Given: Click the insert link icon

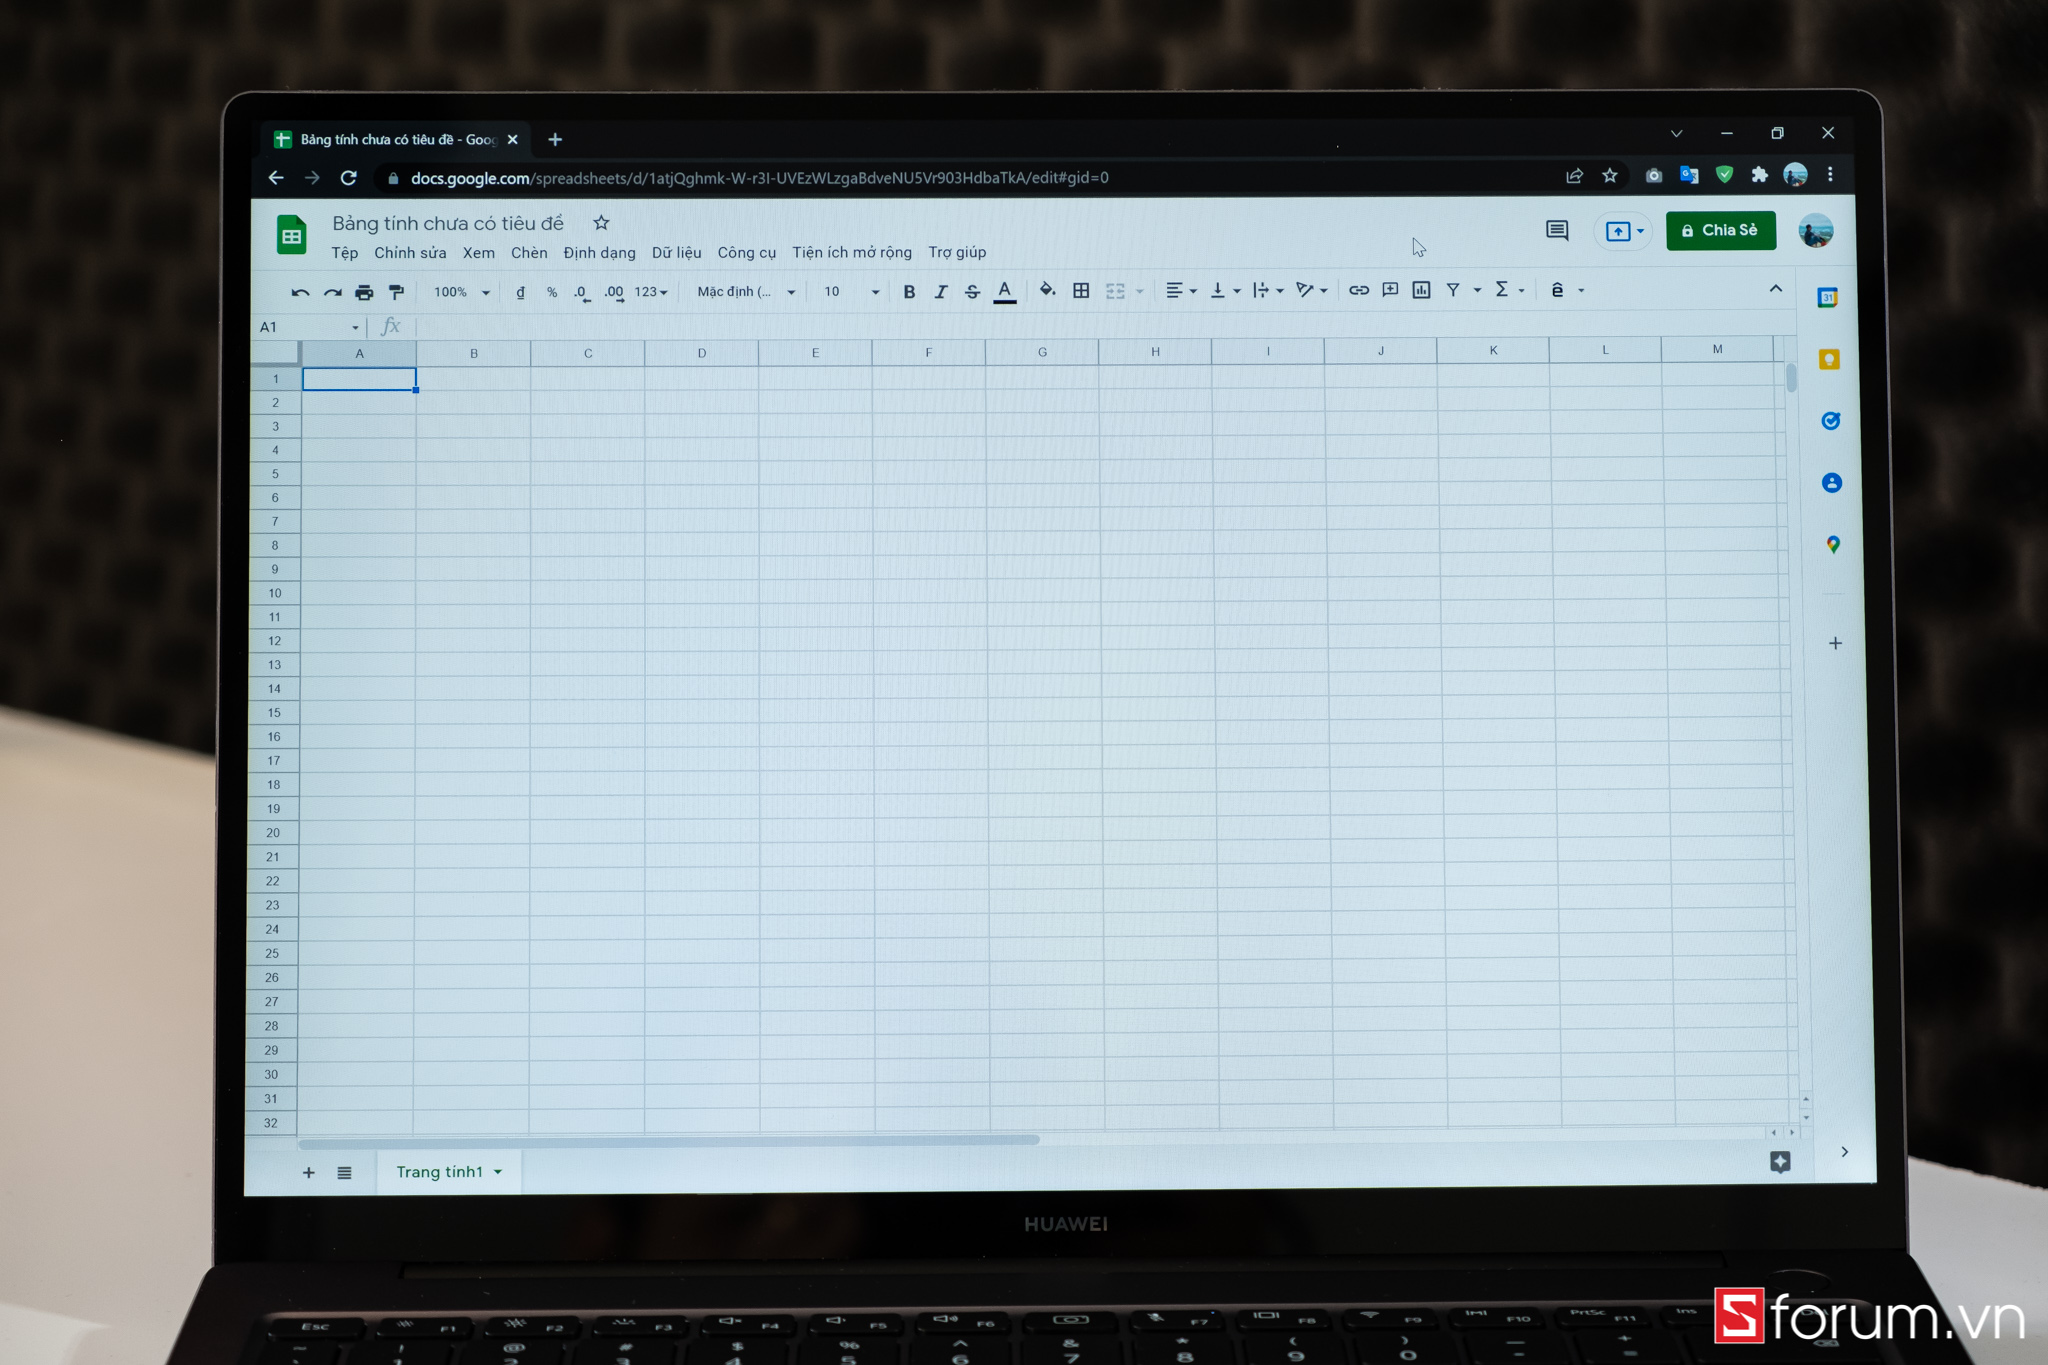Looking at the screenshot, I should (x=1358, y=290).
